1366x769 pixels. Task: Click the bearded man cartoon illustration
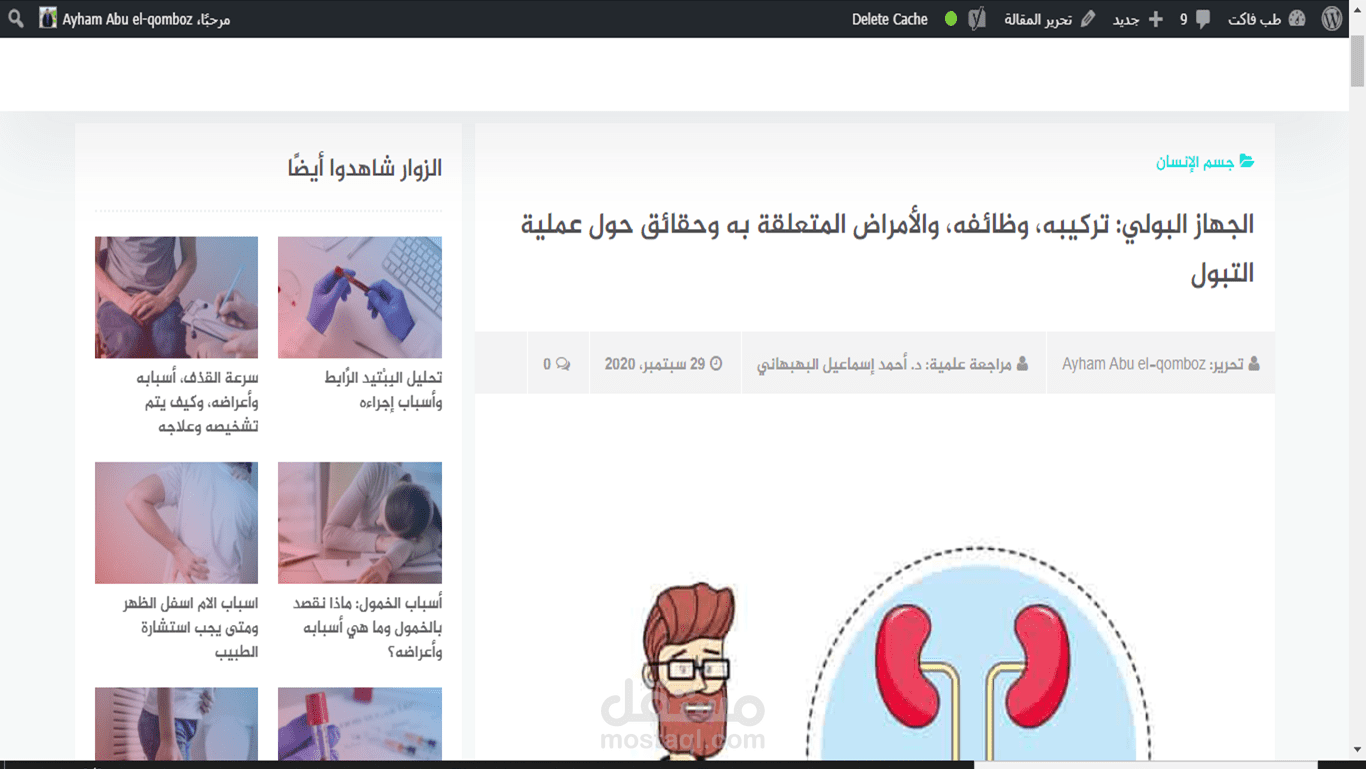tap(689, 672)
